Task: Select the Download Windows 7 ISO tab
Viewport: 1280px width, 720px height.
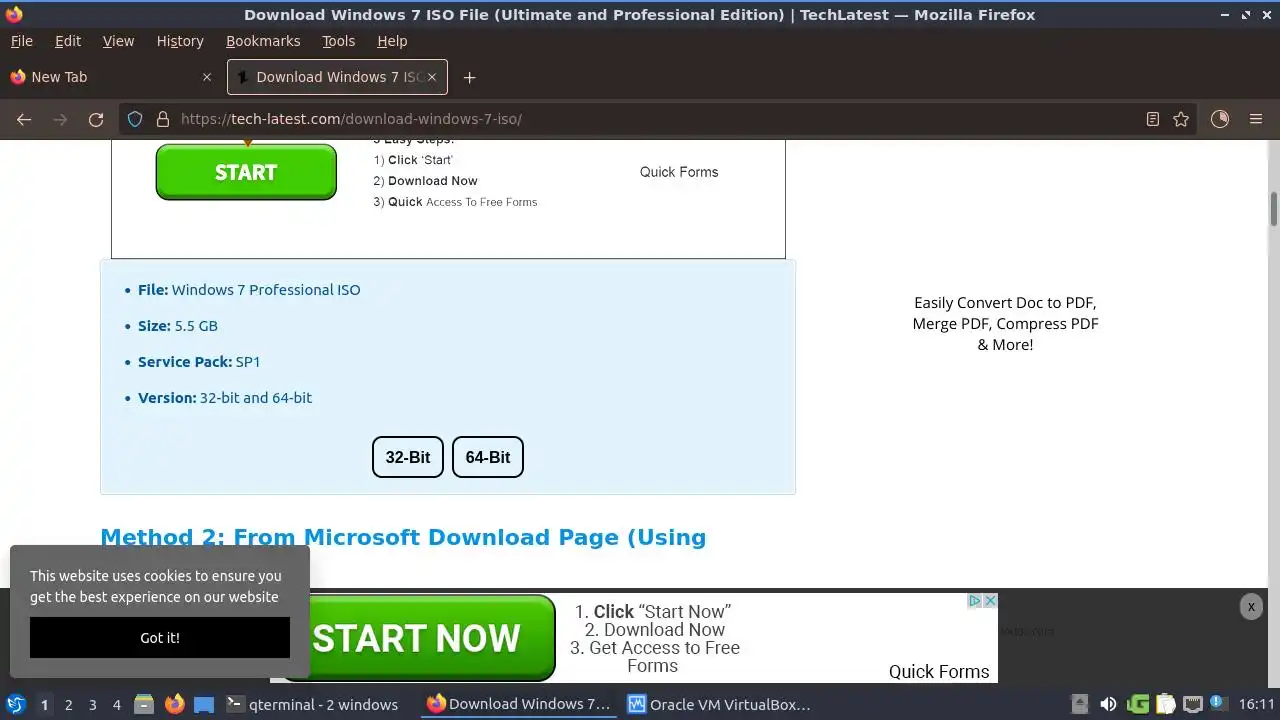Action: click(x=337, y=77)
